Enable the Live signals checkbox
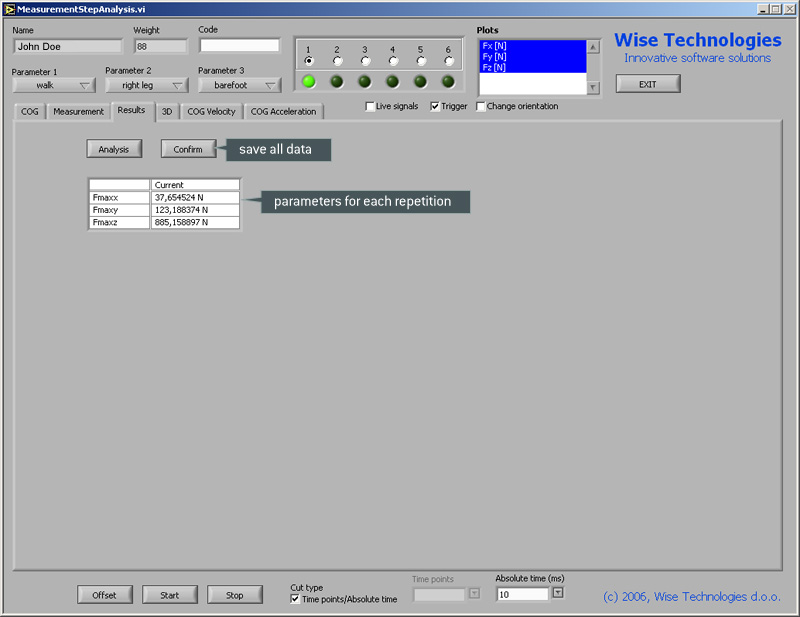Screen dimensions: 800x617 tap(370, 106)
